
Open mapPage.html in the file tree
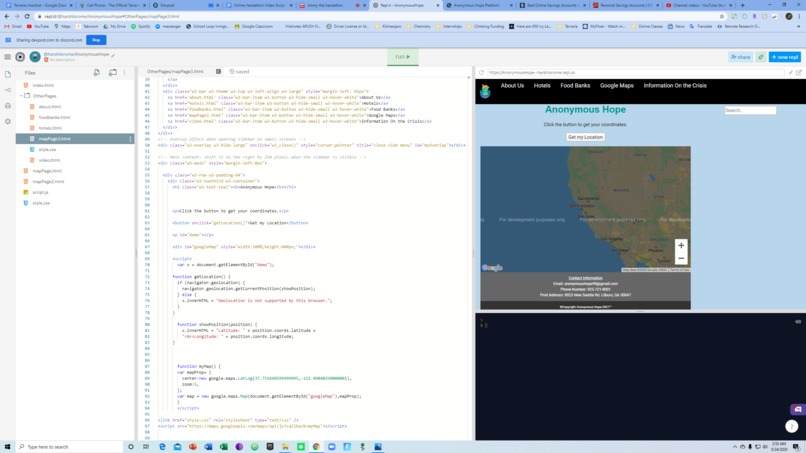tap(47, 171)
